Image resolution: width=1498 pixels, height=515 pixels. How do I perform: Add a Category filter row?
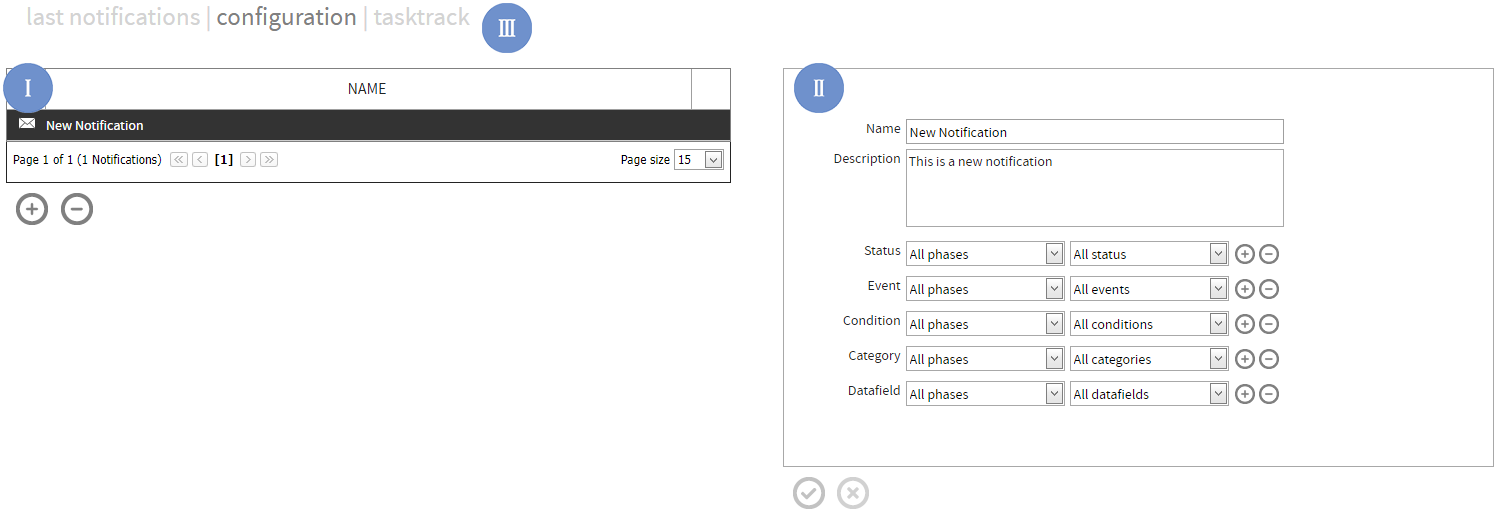coord(1244,359)
